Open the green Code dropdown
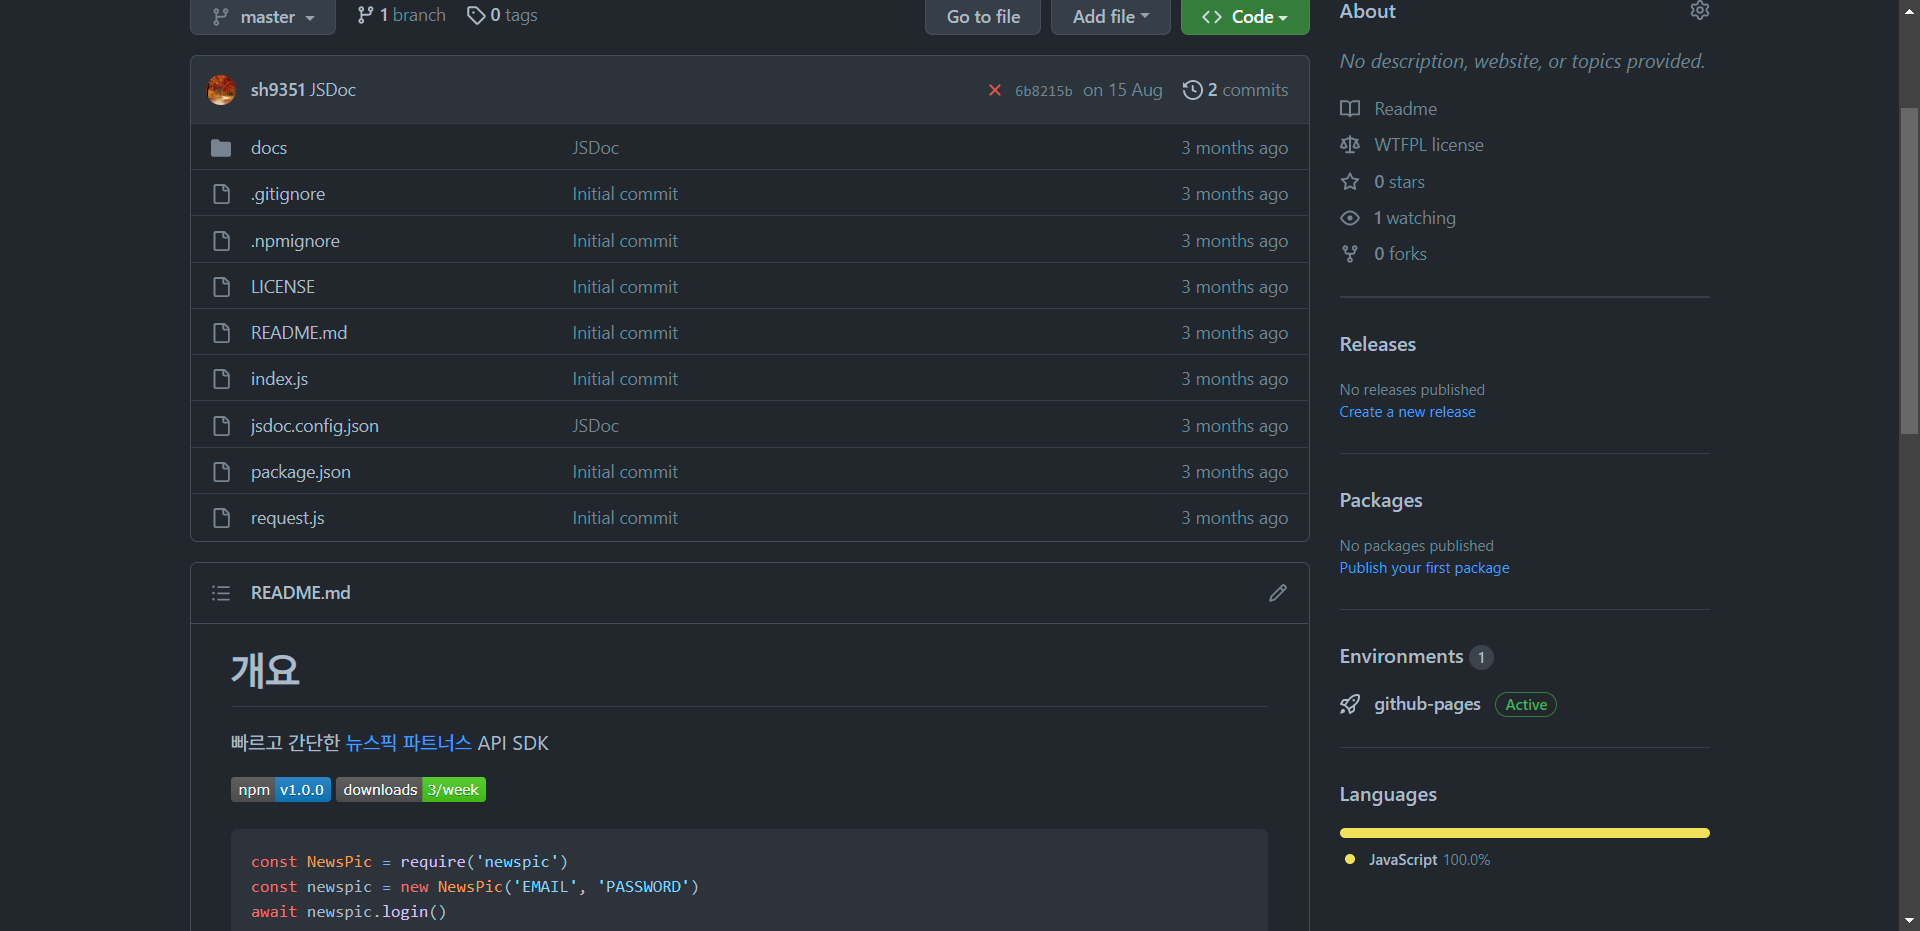 1244,17
